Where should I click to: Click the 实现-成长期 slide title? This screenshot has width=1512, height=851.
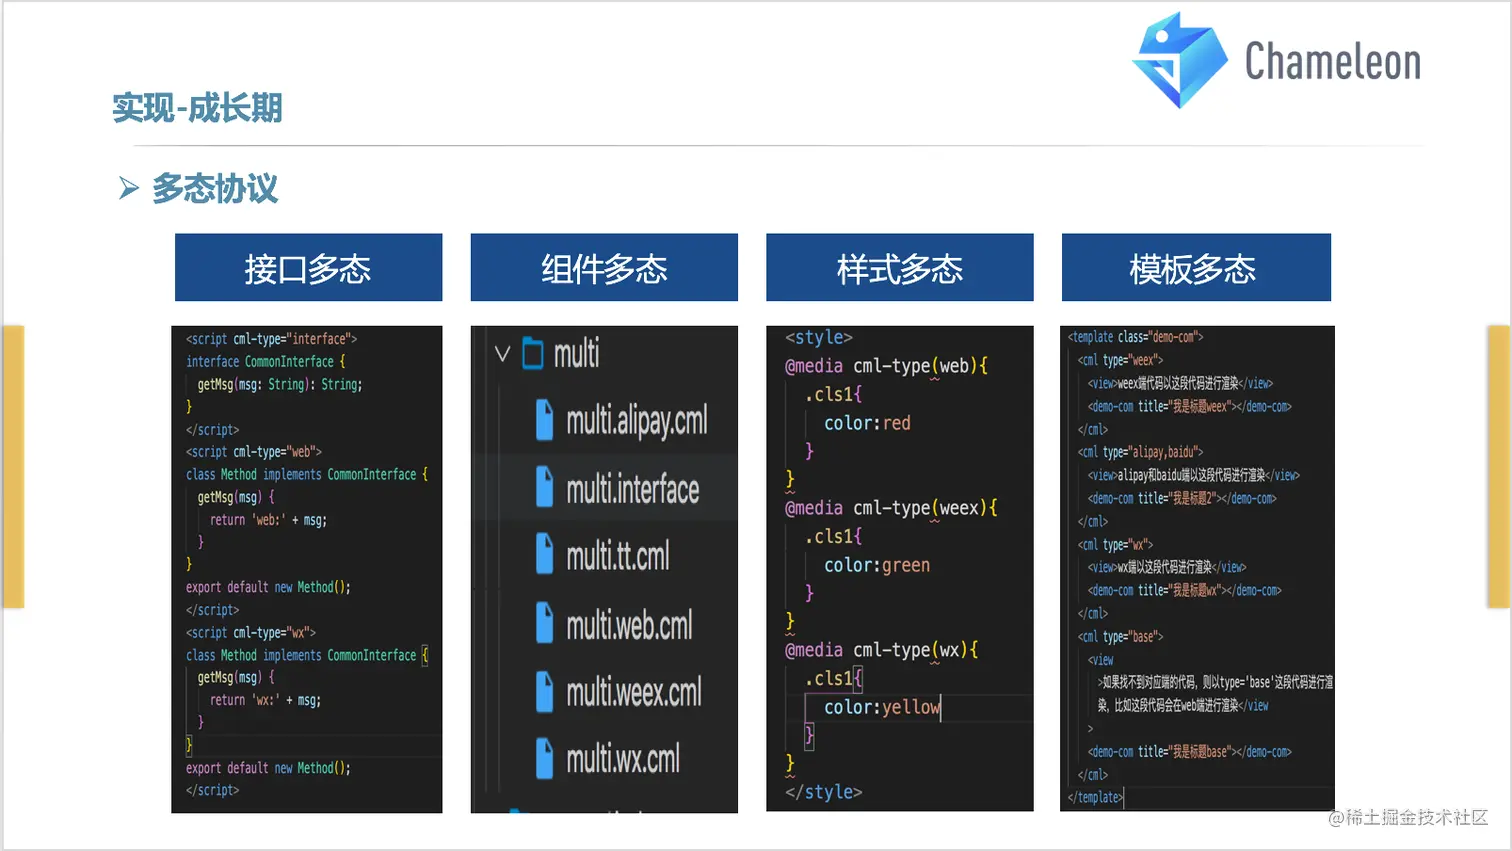tap(197, 108)
